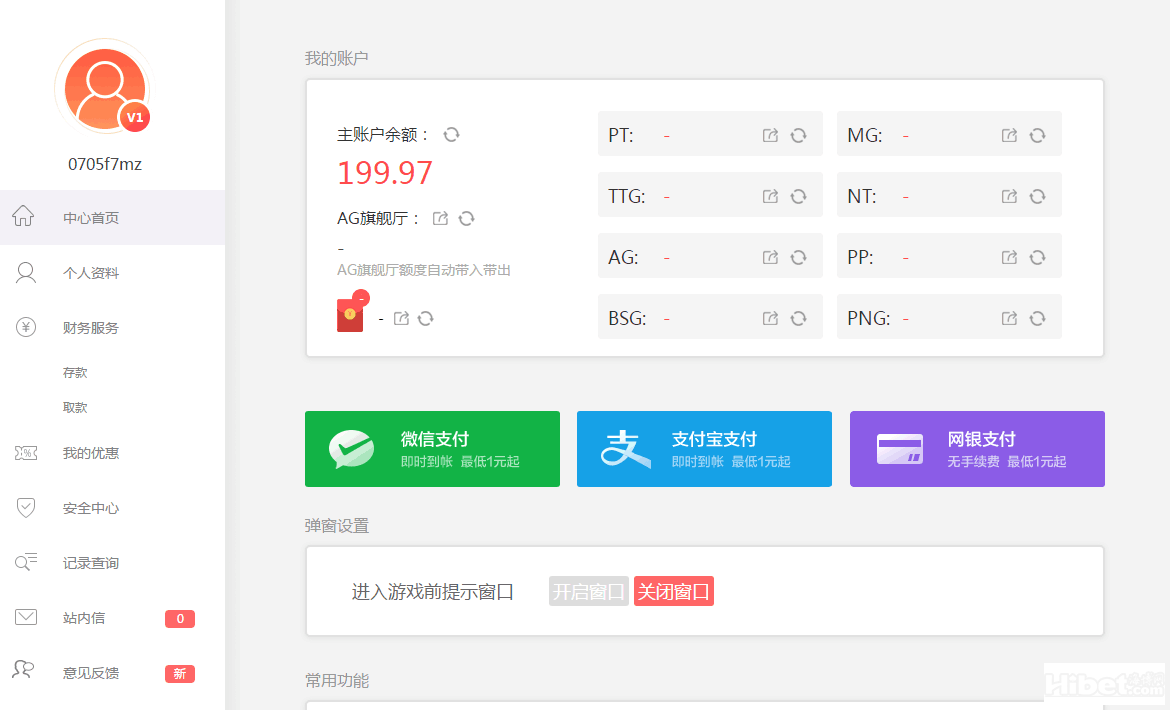Image resolution: width=1170 pixels, height=710 pixels.
Task: Pay with 微信支付 button
Action: pyautogui.click(x=432, y=449)
